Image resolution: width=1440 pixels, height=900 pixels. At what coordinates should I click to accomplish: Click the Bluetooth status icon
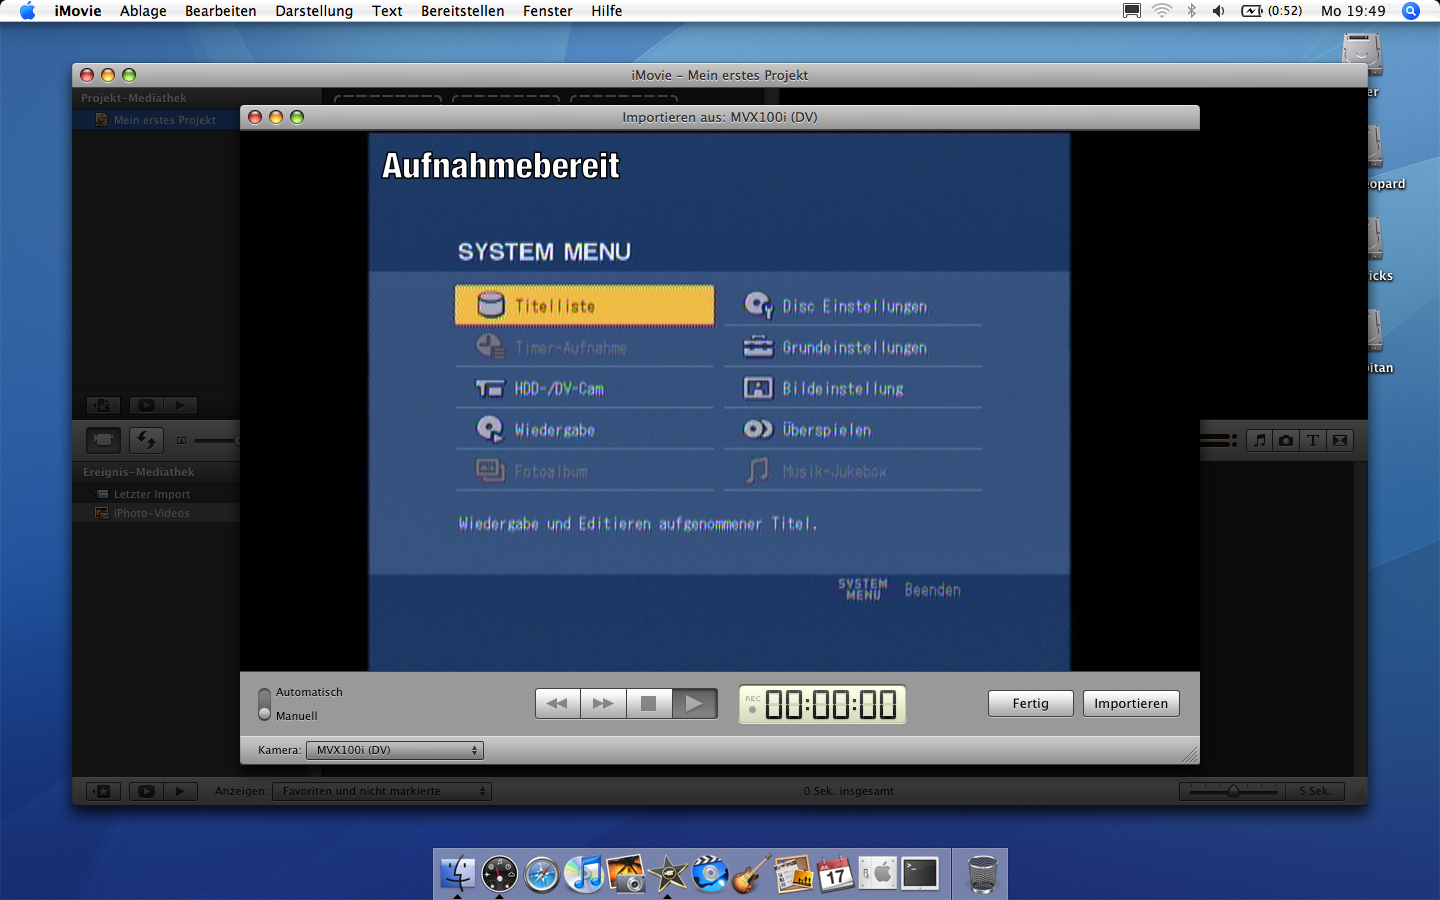coord(1191,11)
